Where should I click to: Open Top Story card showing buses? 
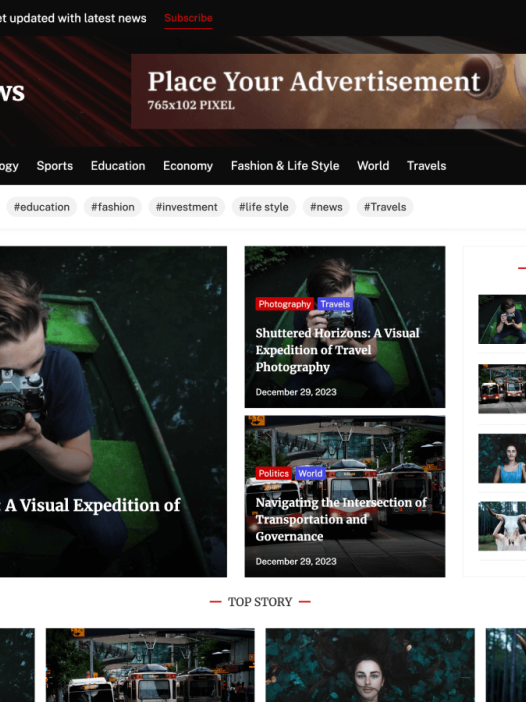click(150, 665)
